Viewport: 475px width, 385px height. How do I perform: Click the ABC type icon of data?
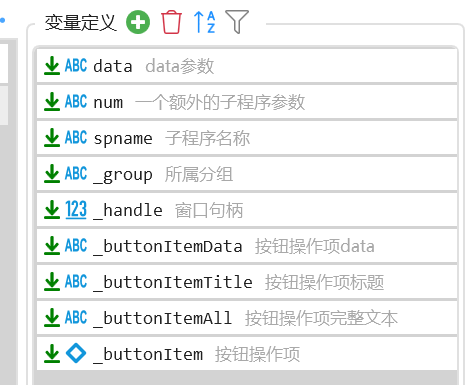pyautogui.click(x=76, y=65)
